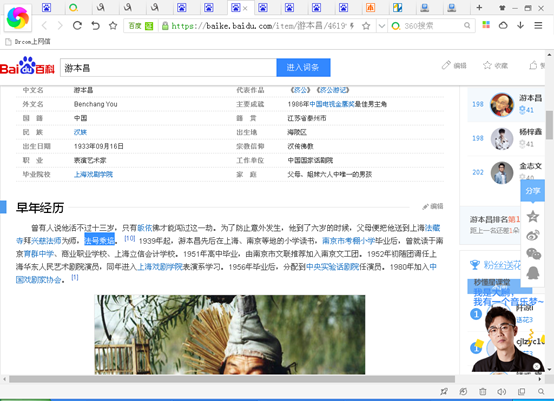554x401 pixels.
Task: Click the page zoom magnifier icon
Action: click(x=541, y=391)
